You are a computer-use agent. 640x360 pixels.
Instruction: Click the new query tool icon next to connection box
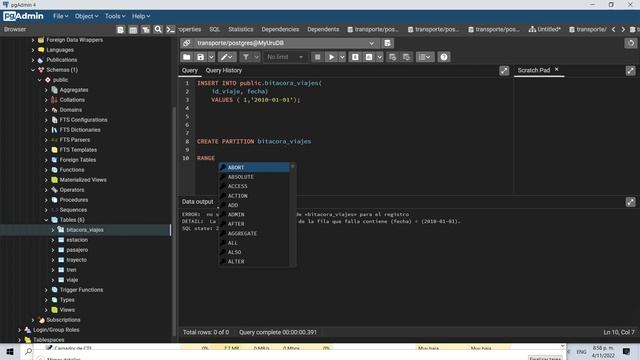387,43
